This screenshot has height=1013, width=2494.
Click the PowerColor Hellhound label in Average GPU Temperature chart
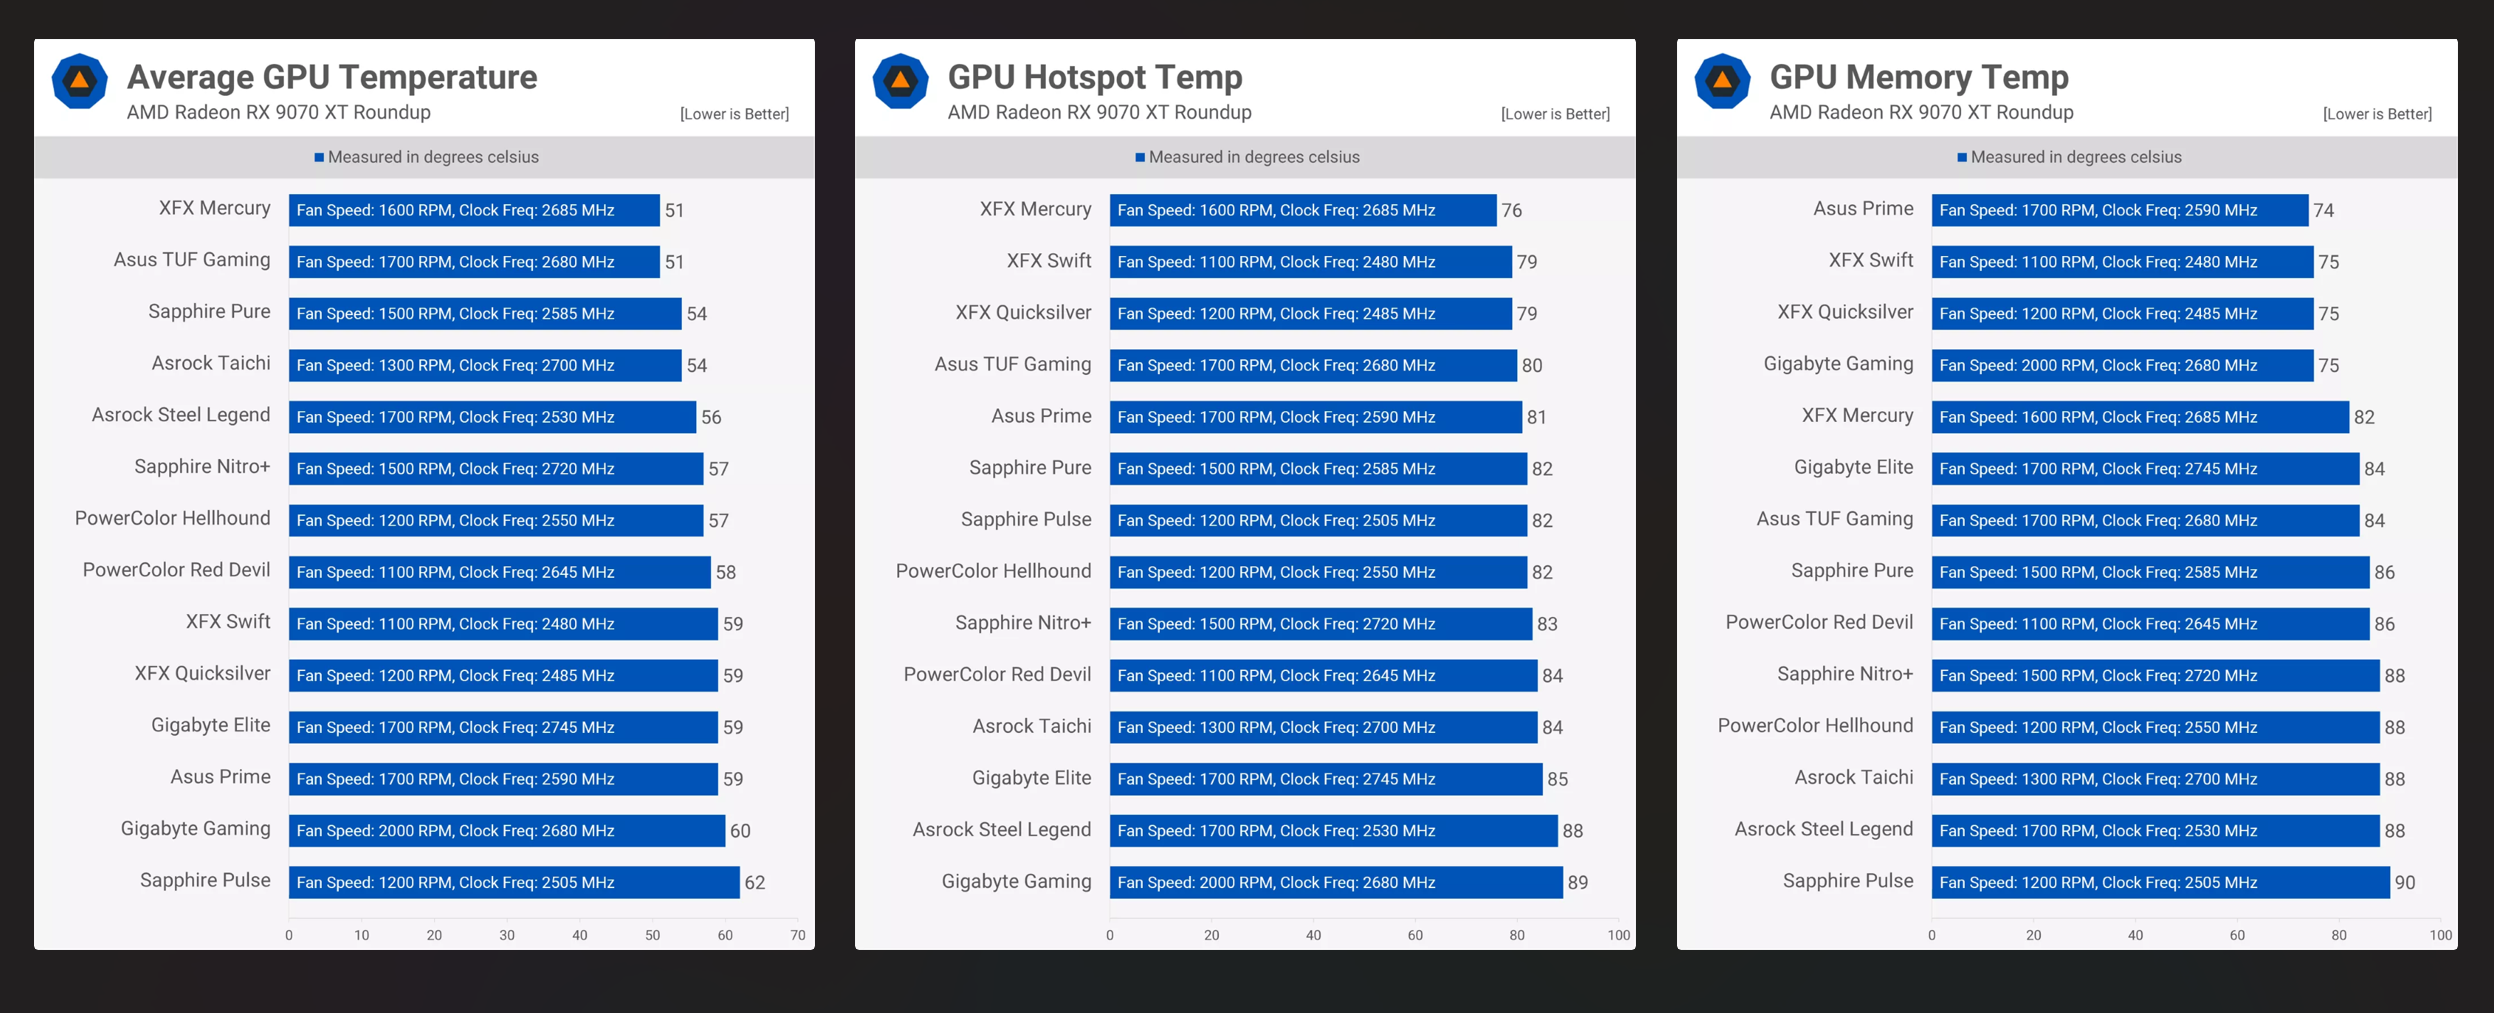click(x=173, y=518)
